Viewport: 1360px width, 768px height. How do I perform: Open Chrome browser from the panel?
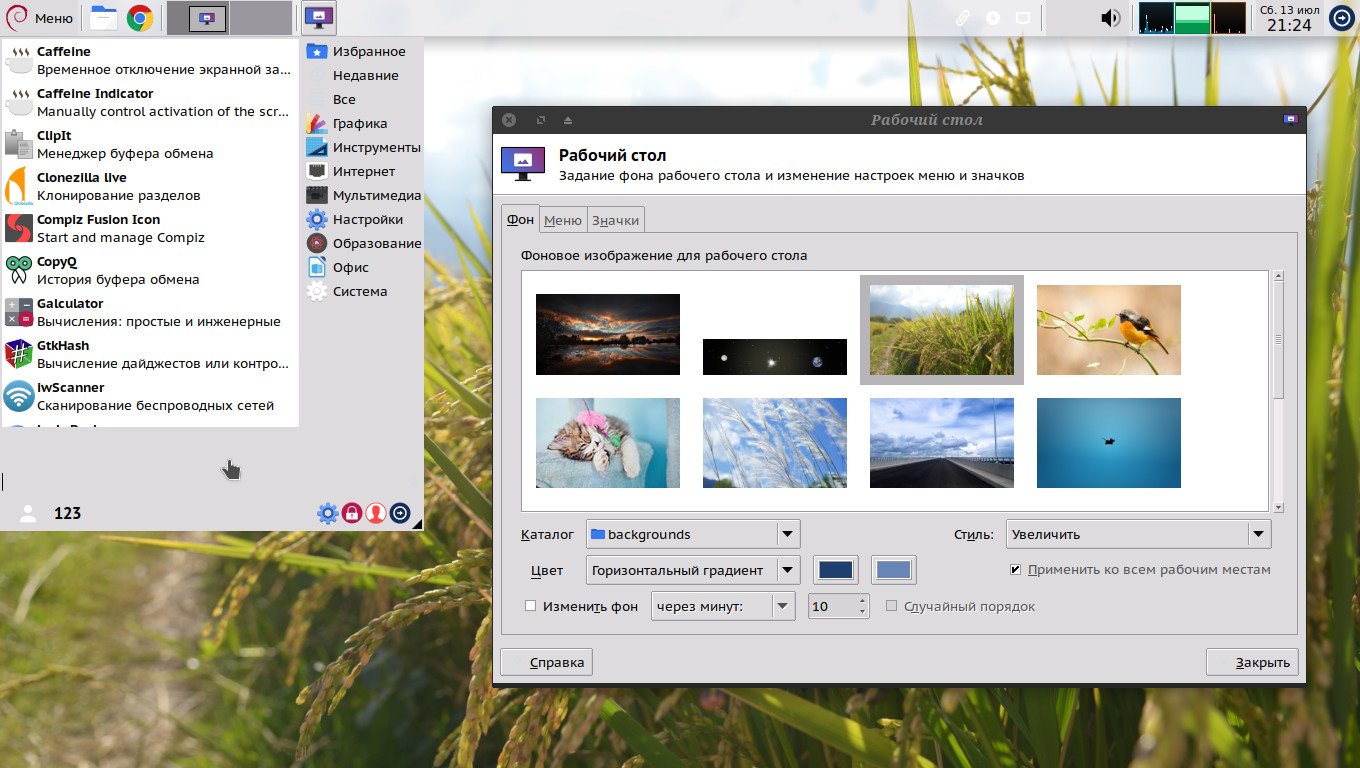coord(140,18)
